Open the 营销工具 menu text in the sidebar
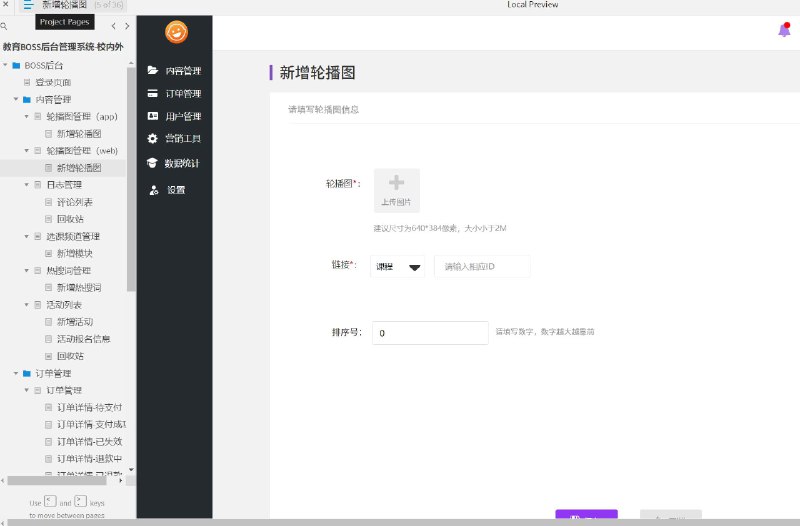 pos(183,138)
